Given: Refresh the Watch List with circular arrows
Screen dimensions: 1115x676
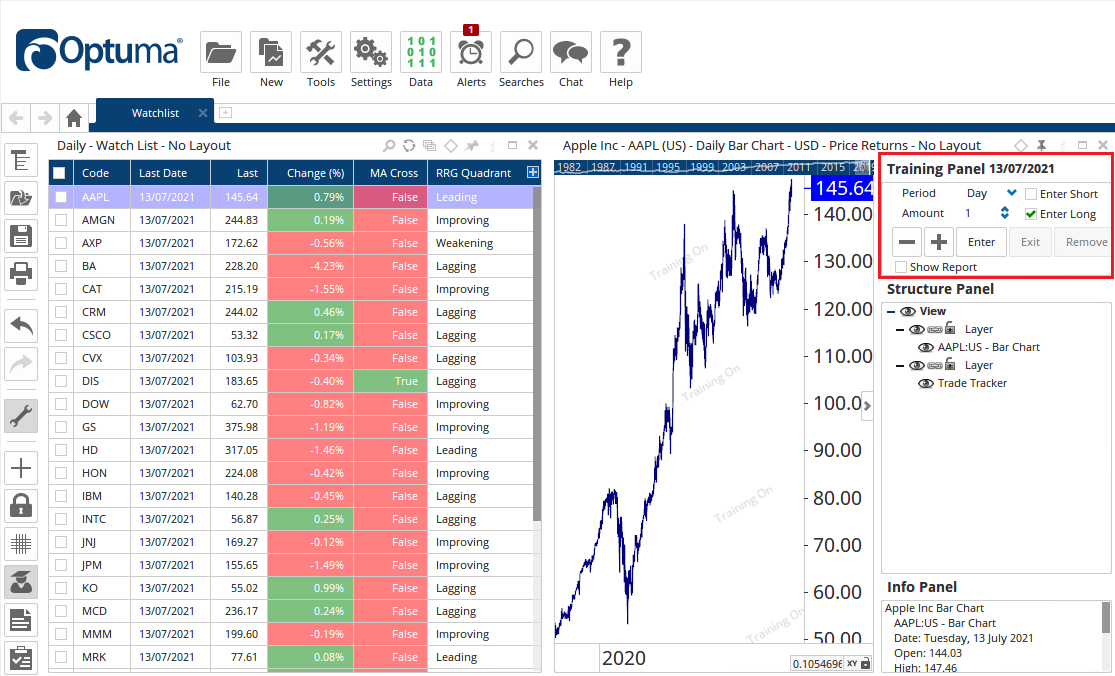Looking at the screenshot, I should [x=409, y=146].
